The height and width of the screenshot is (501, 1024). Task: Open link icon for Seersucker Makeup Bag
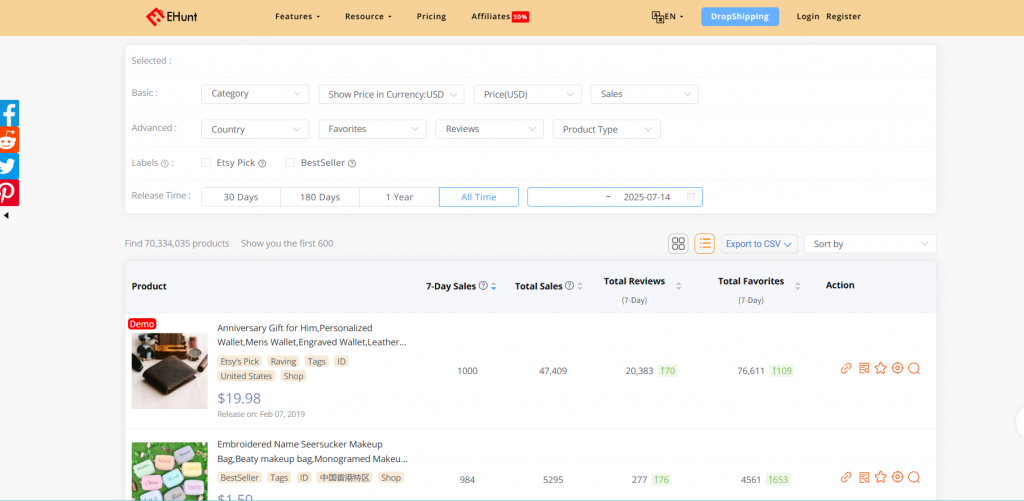(x=846, y=477)
